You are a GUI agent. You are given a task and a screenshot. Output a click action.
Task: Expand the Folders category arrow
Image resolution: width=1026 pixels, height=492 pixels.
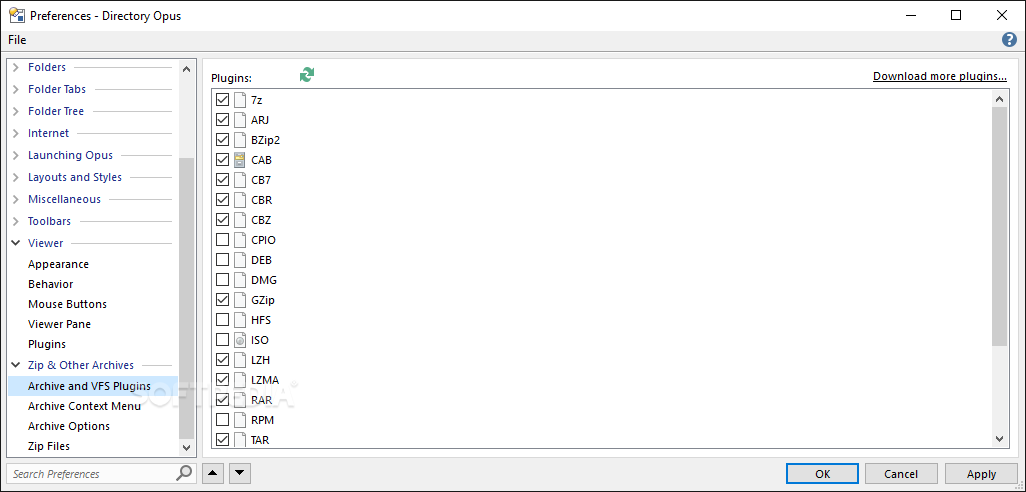16,67
